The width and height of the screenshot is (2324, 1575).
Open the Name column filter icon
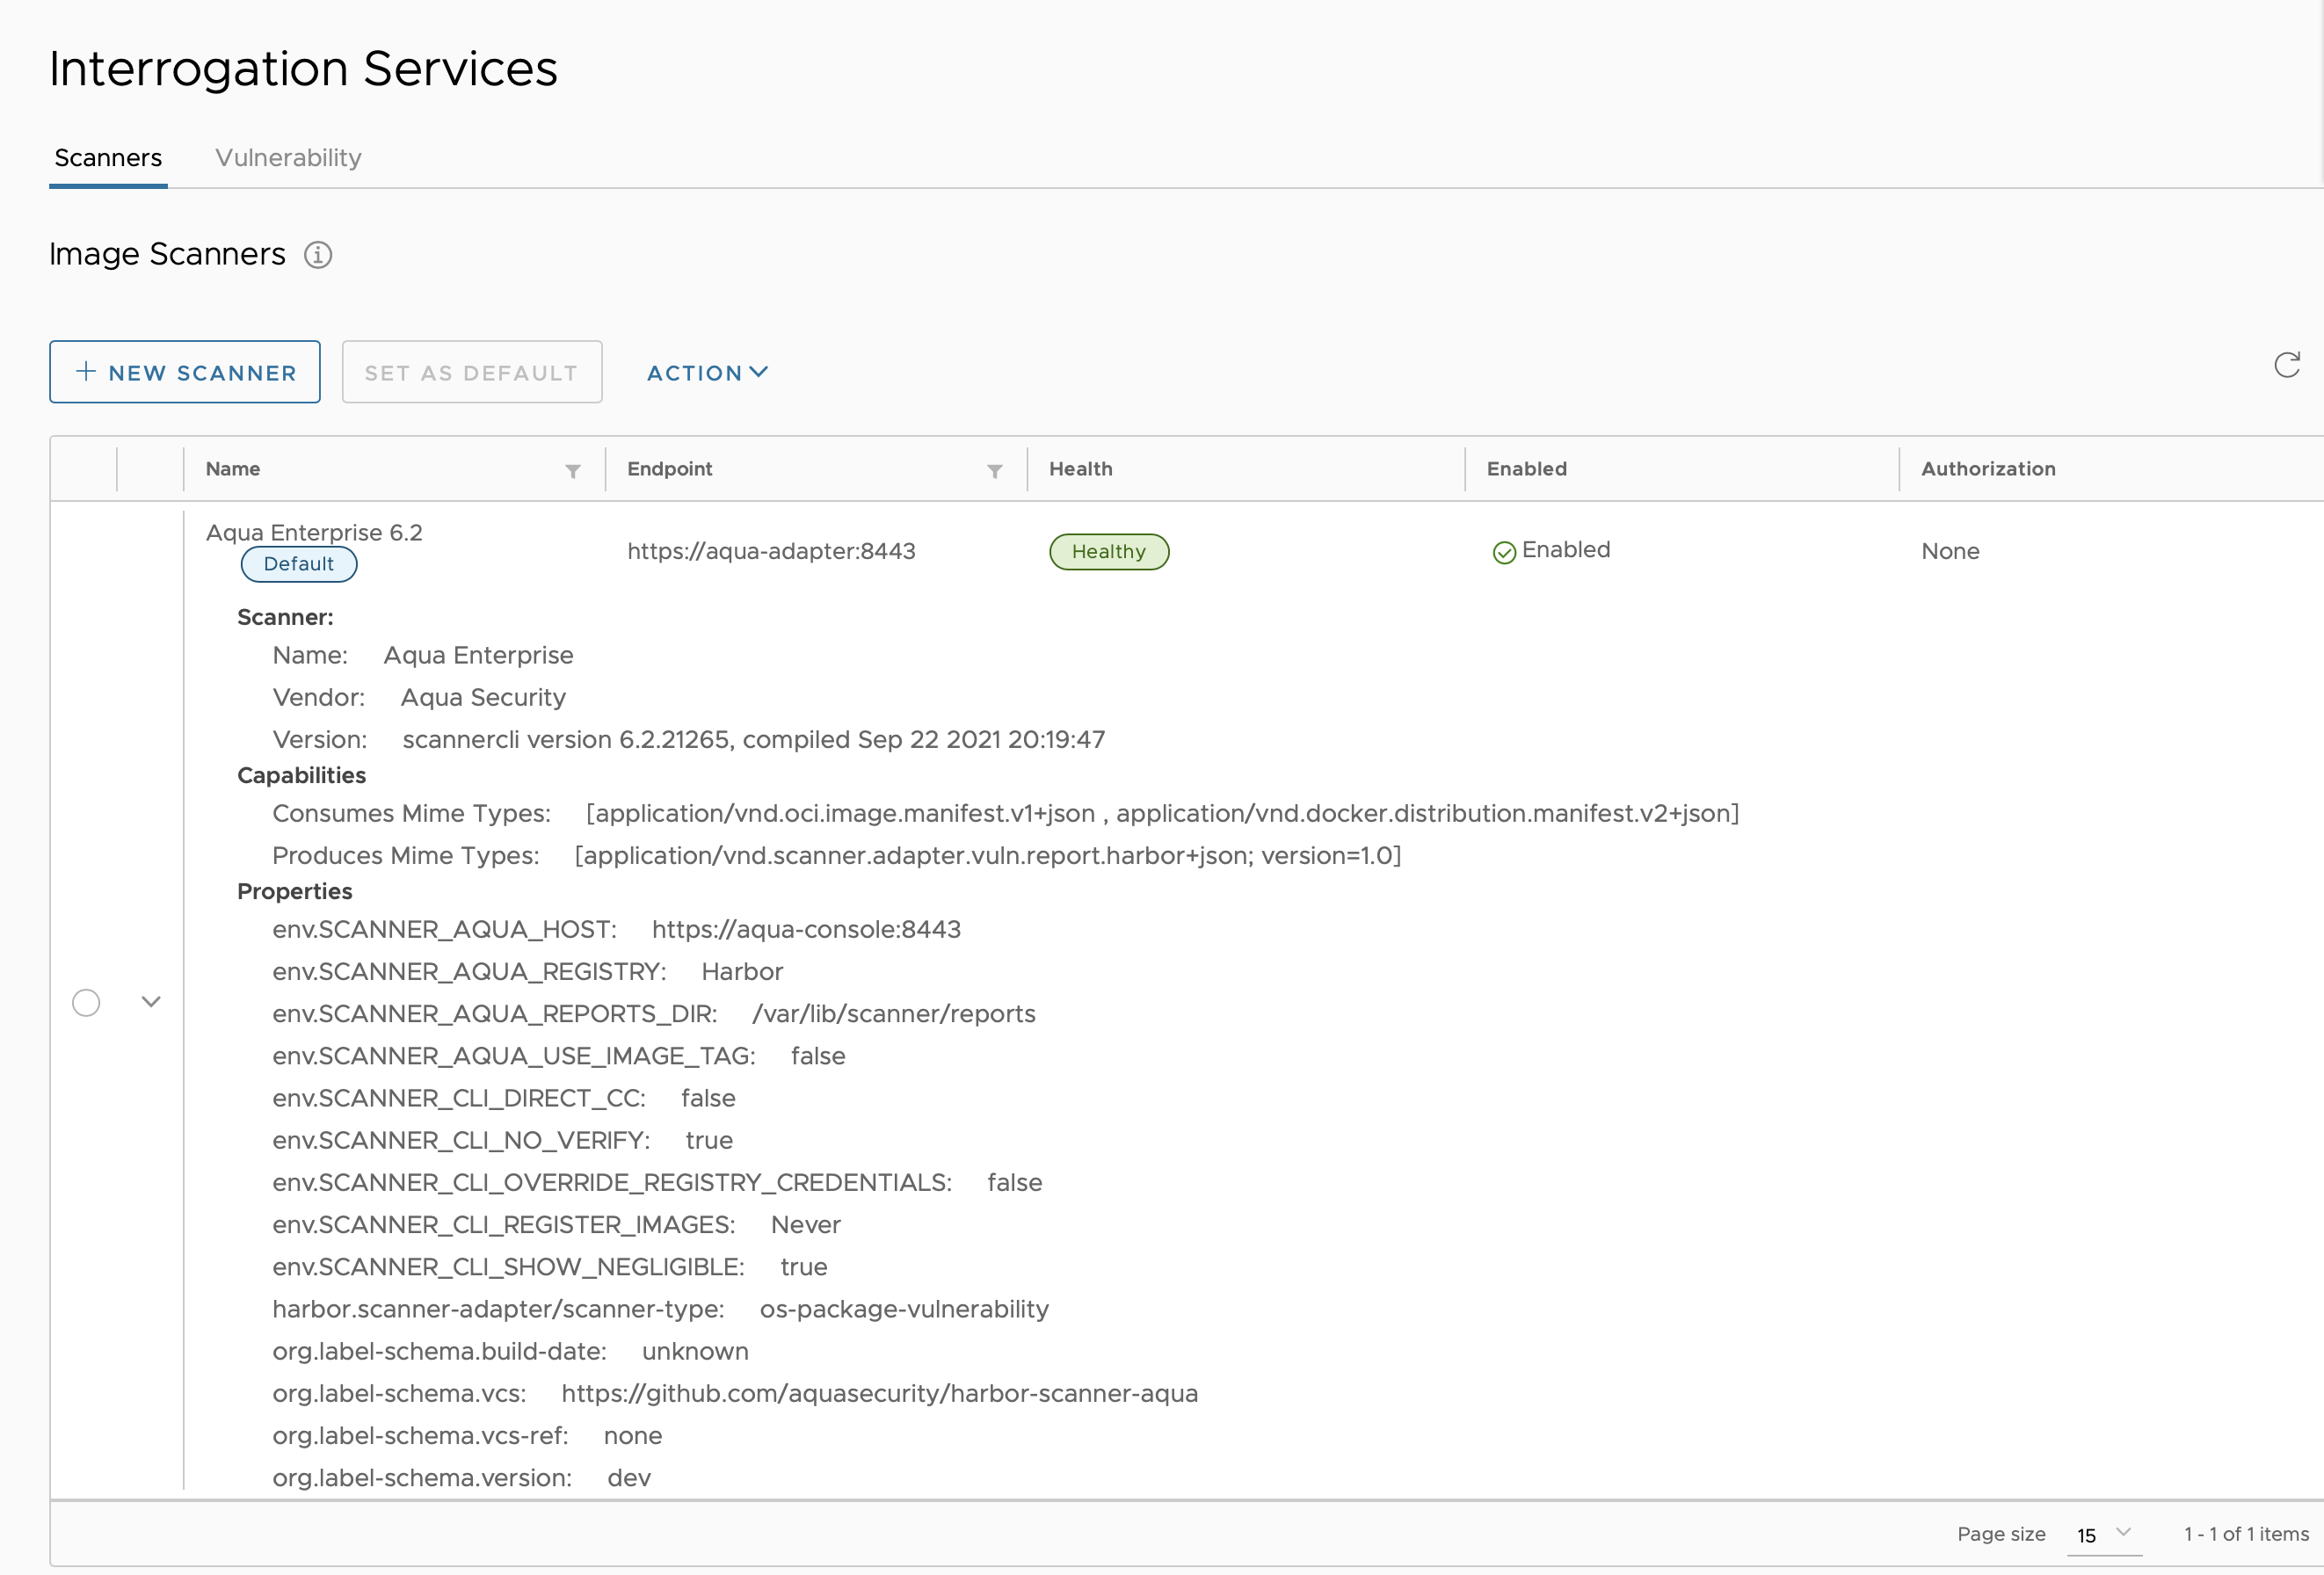tap(573, 471)
